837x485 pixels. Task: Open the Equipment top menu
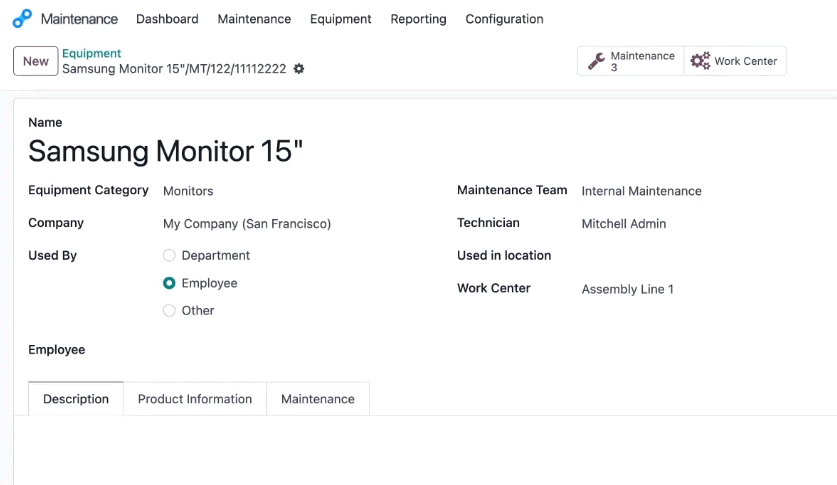(x=341, y=19)
